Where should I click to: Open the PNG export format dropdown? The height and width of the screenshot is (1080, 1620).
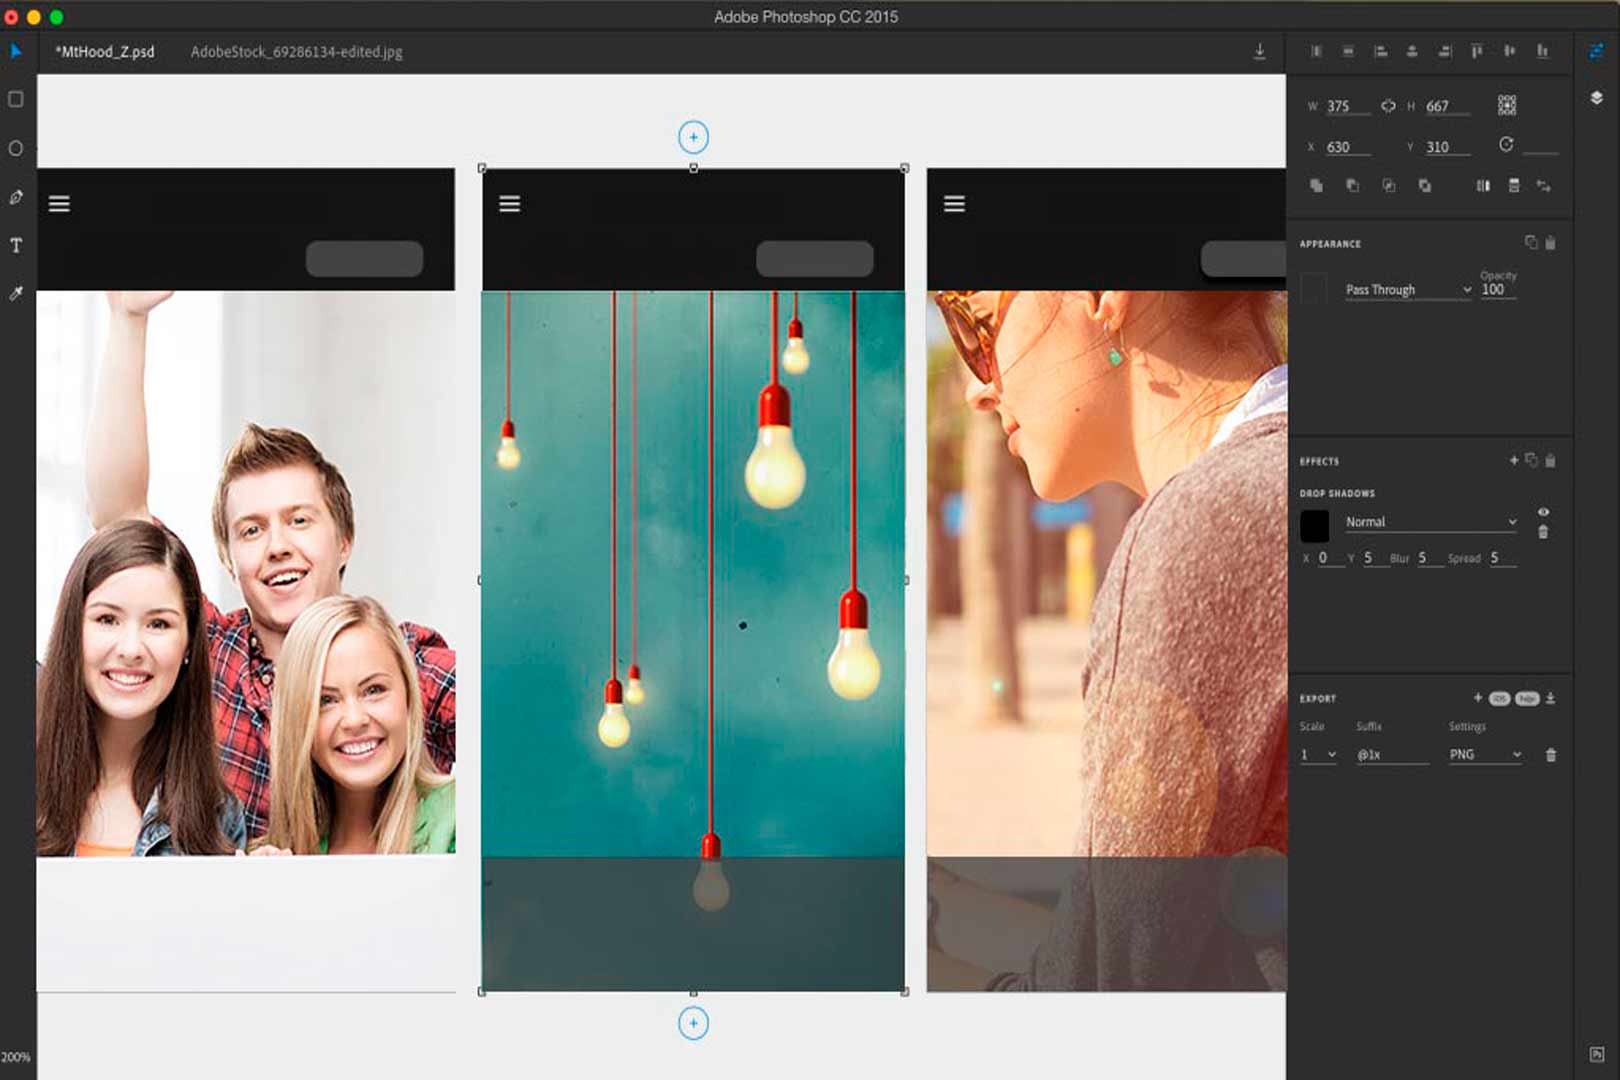[1485, 755]
